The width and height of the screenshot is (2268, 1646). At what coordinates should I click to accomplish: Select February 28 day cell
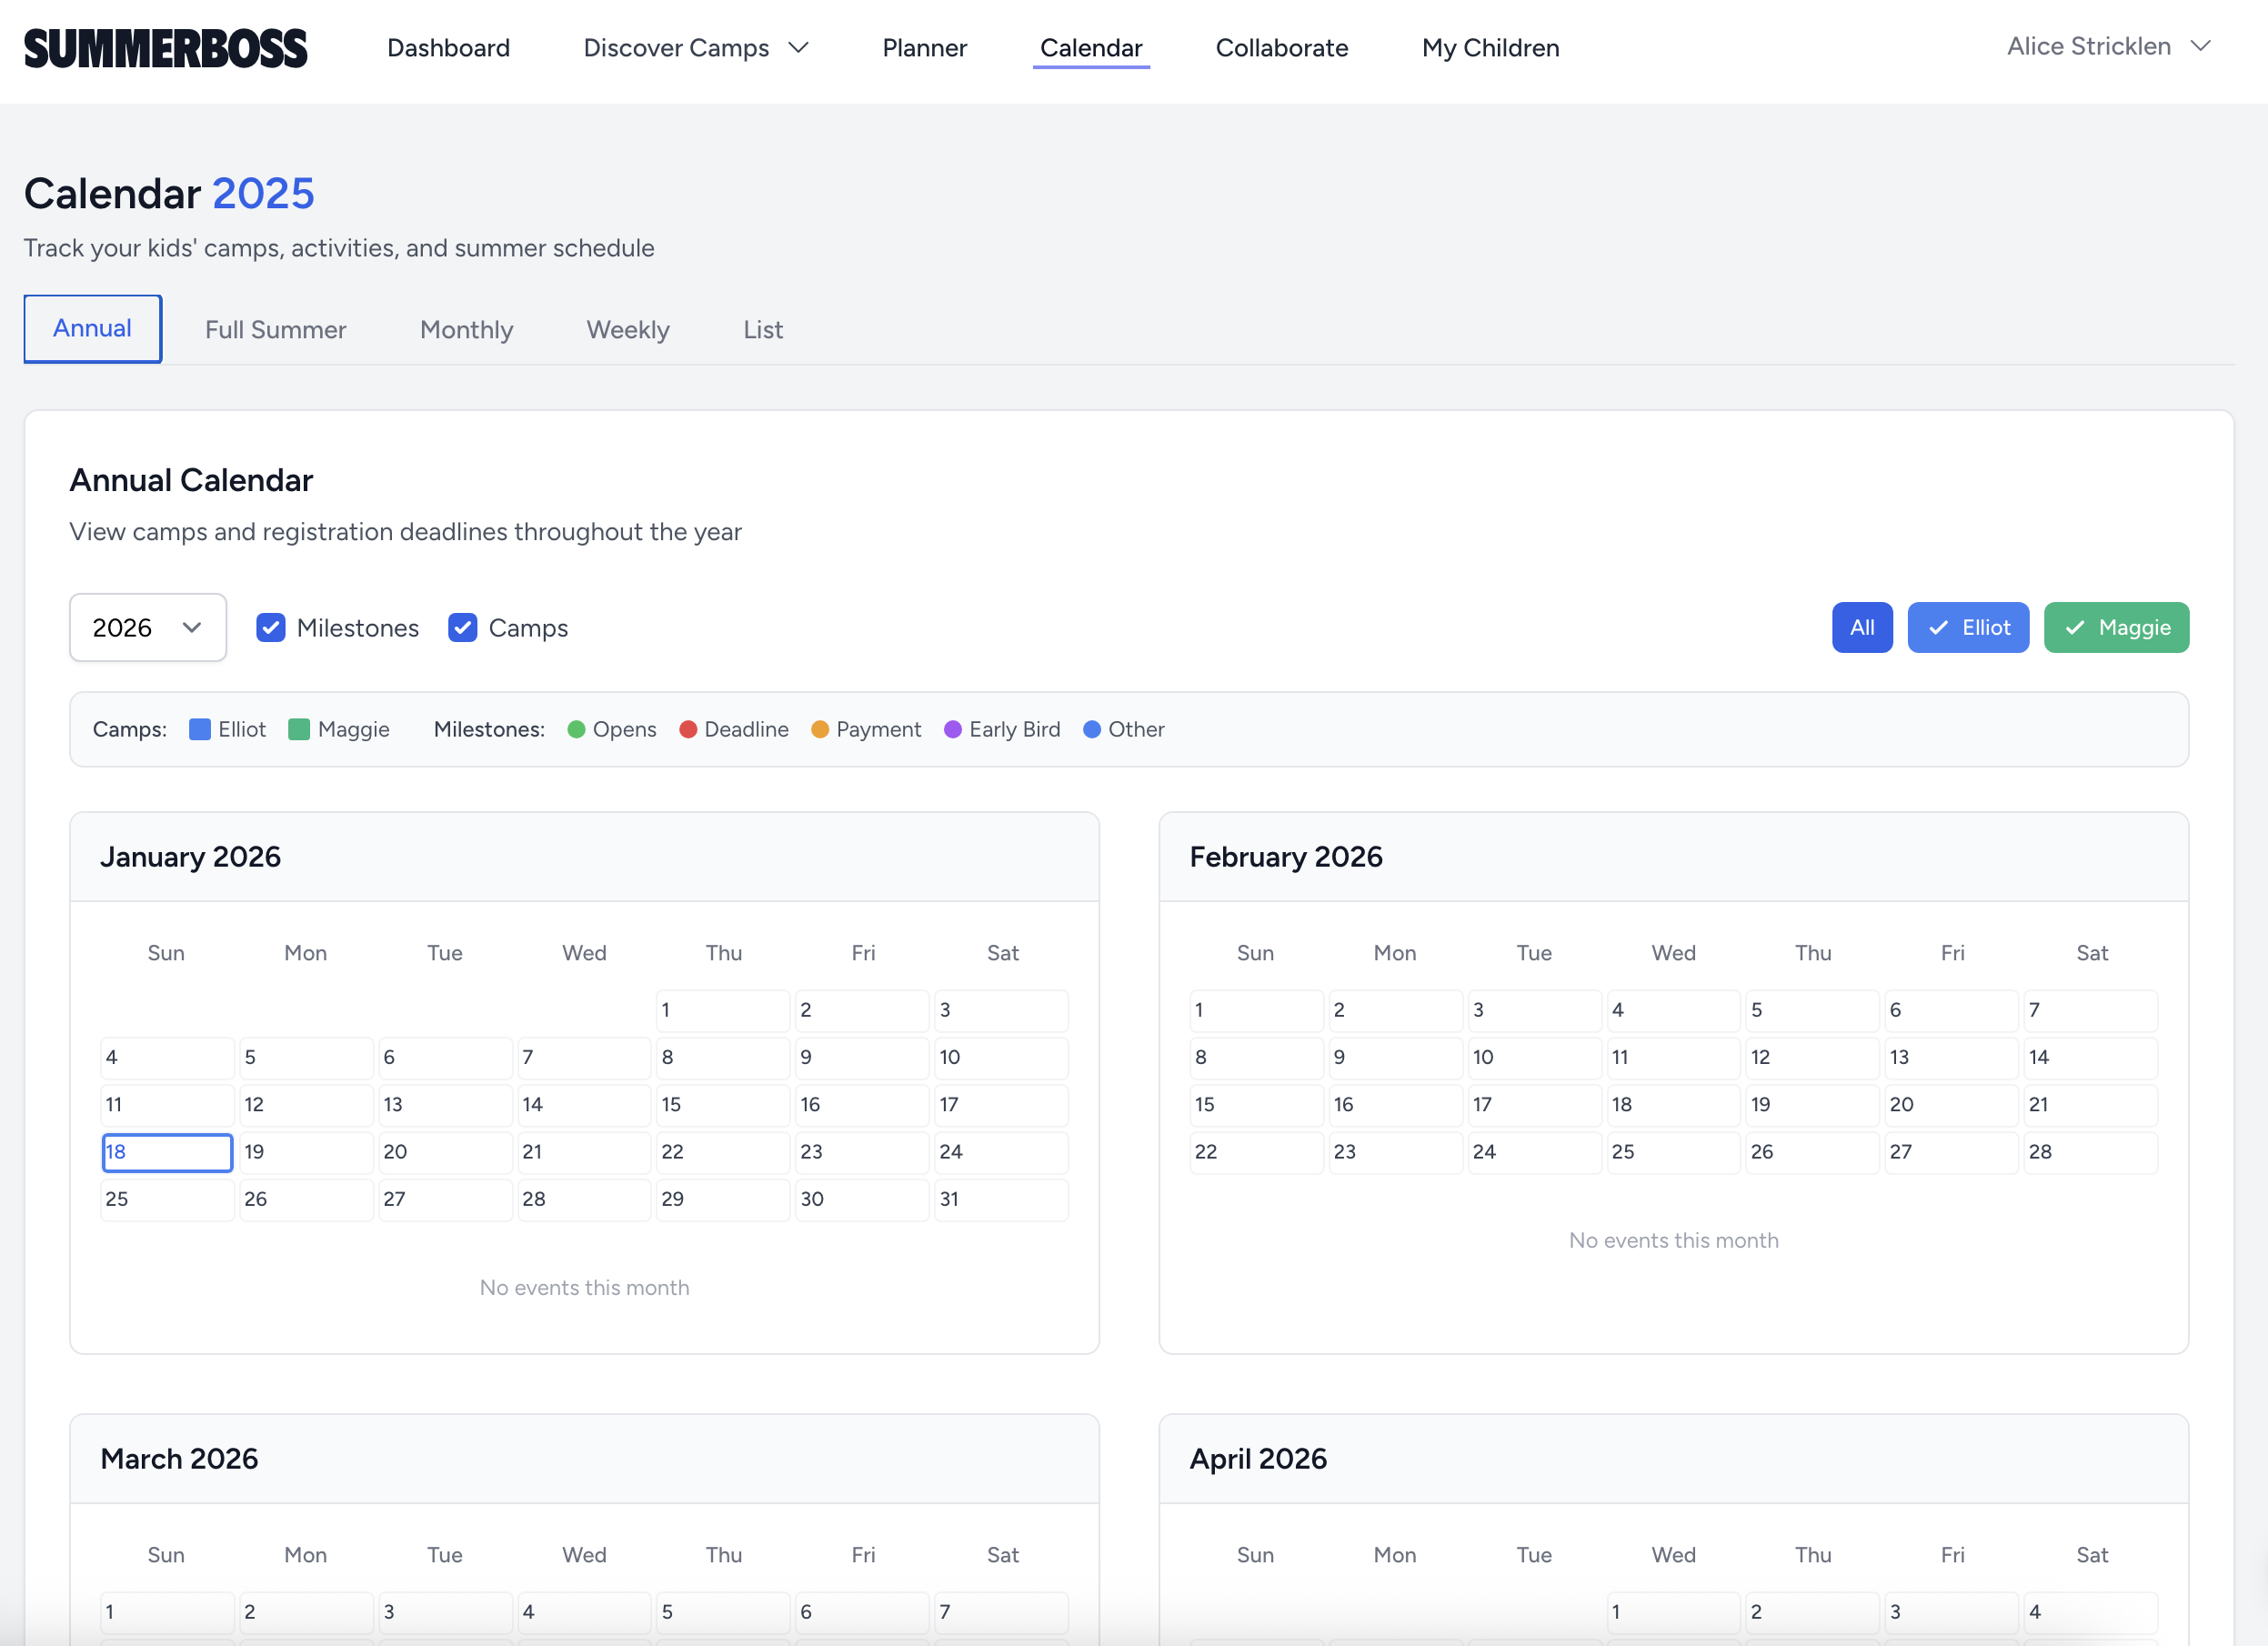click(x=2090, y=1152)
